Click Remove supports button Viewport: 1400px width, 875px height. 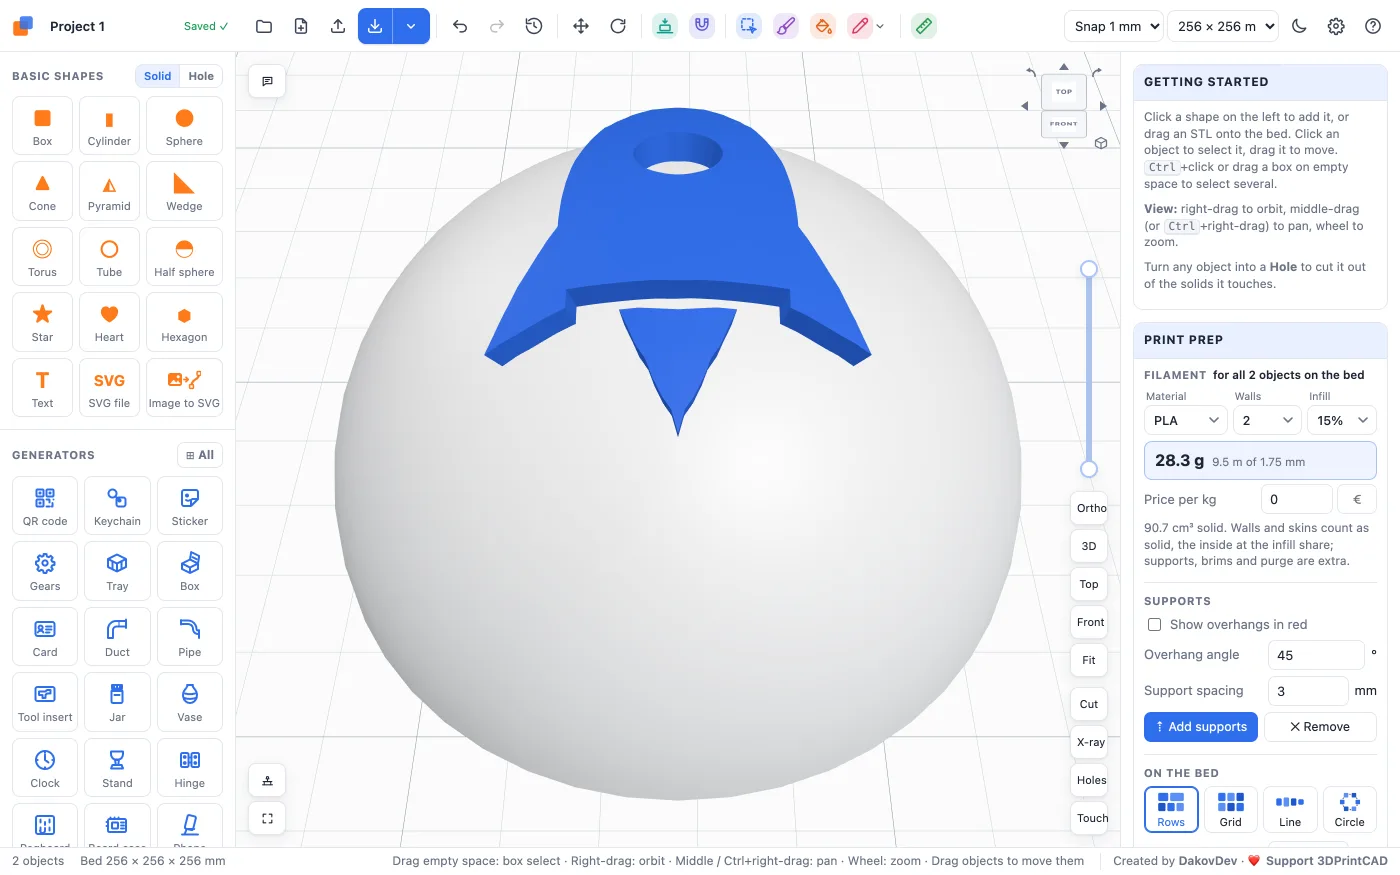1320,727
